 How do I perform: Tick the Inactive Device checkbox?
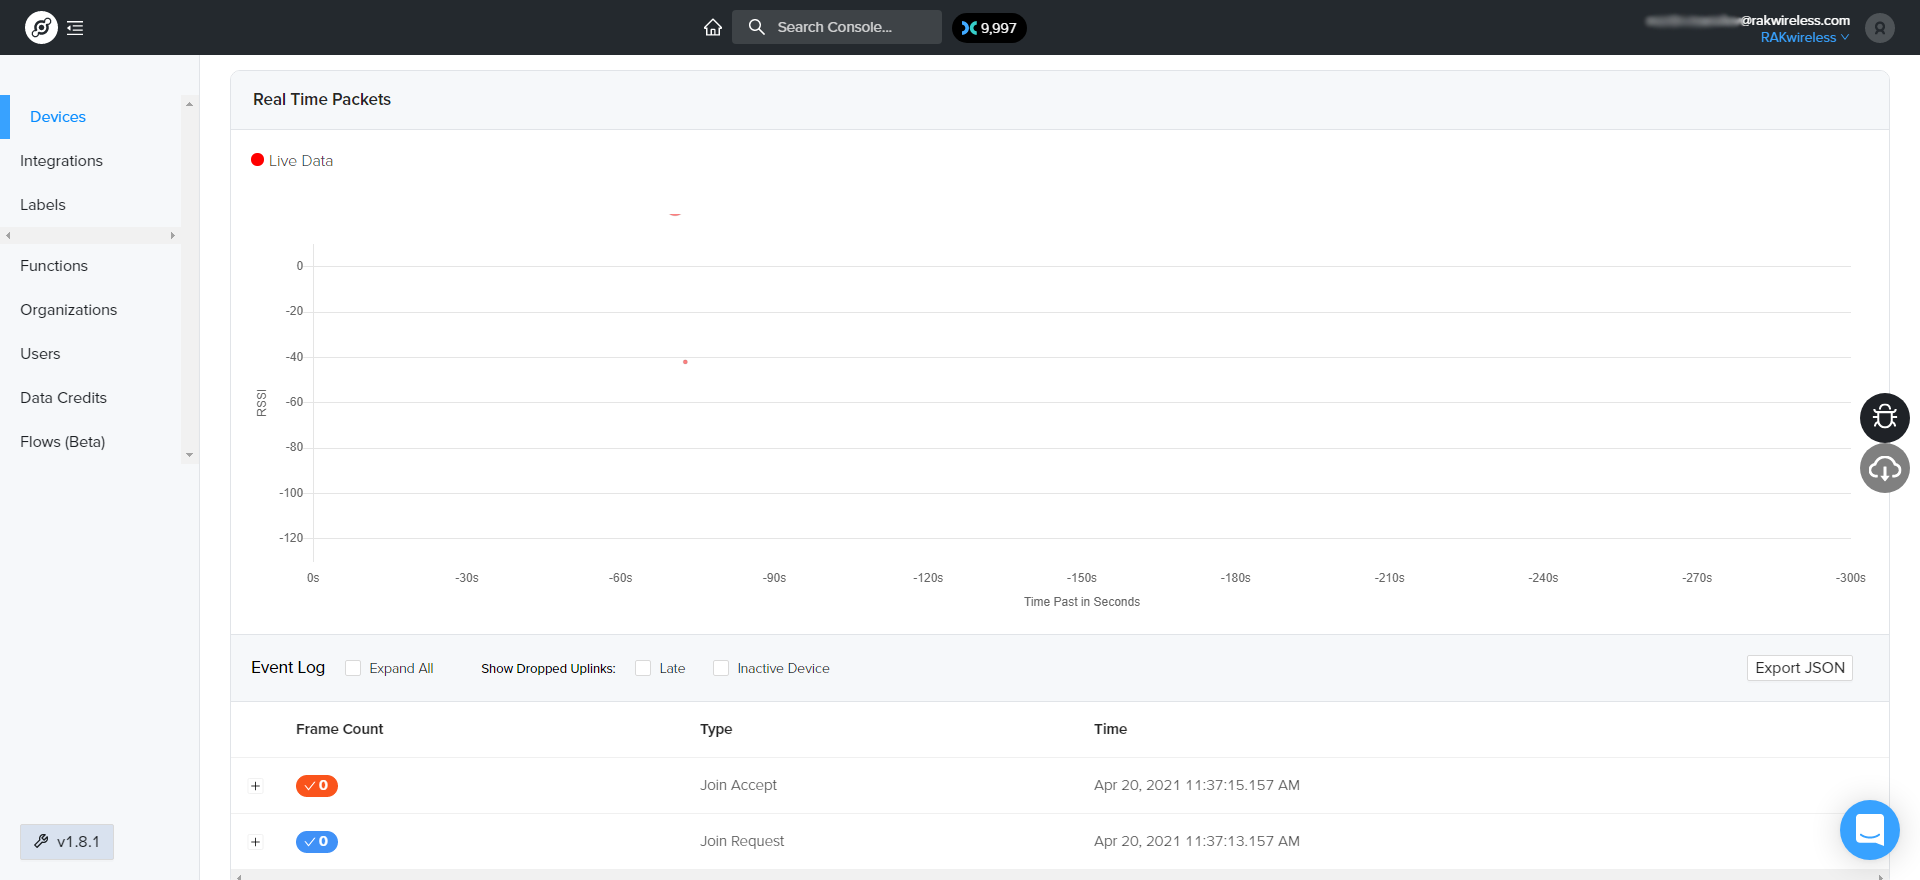coord(721,668)
